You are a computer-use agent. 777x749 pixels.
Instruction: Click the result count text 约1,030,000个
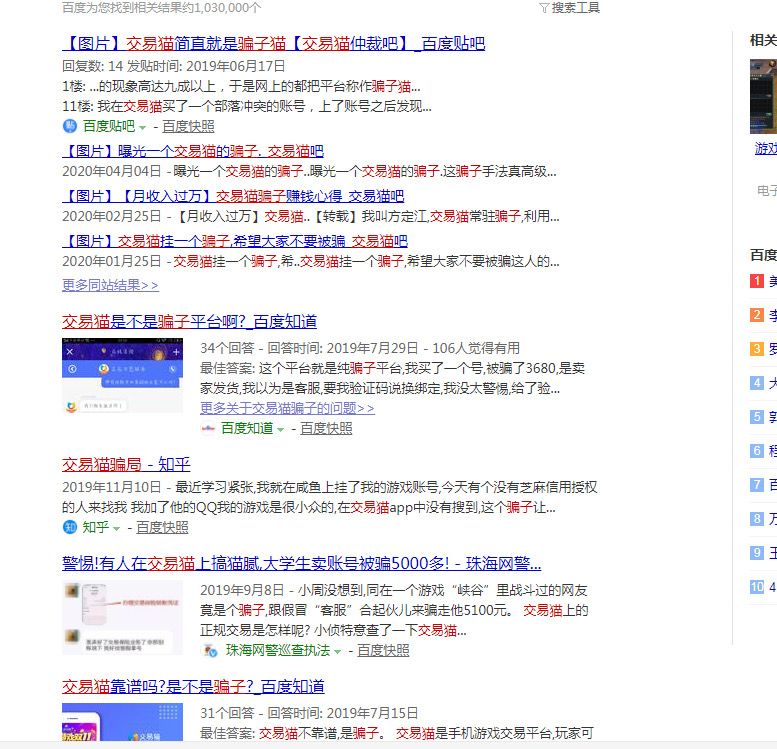221,7
